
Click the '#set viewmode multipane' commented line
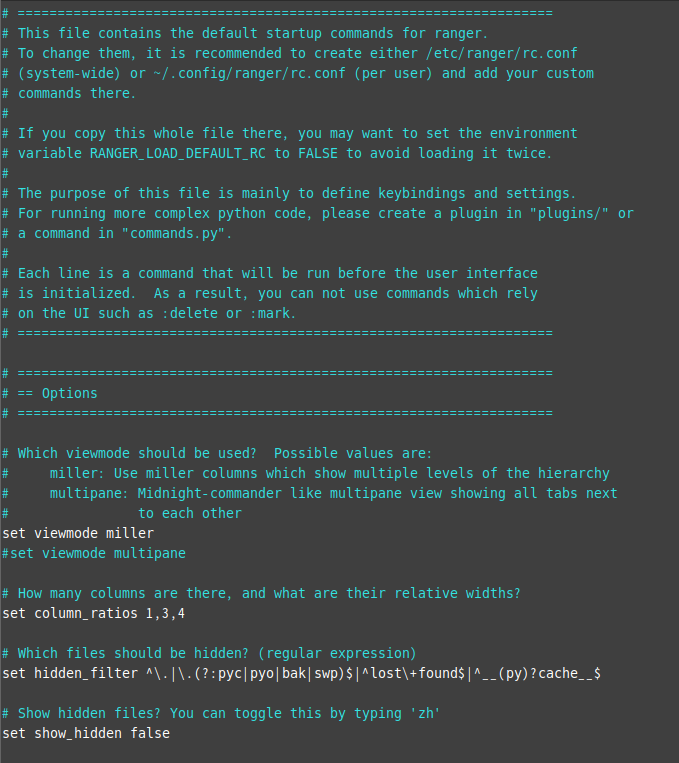(x=94, y=553)
